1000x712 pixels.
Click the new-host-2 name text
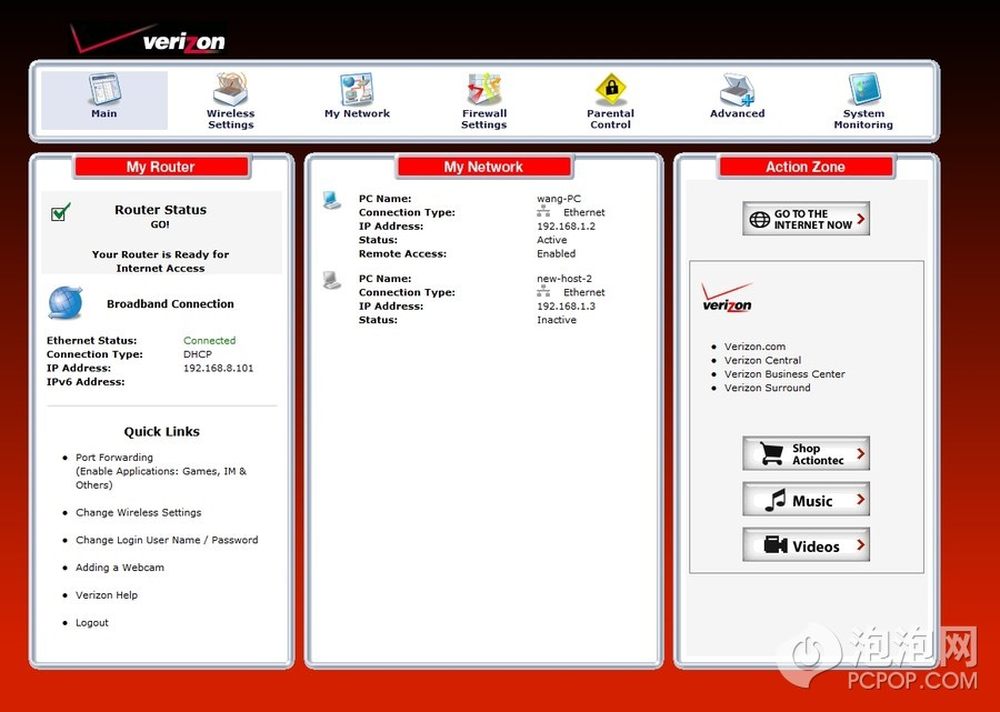[564, 279]
